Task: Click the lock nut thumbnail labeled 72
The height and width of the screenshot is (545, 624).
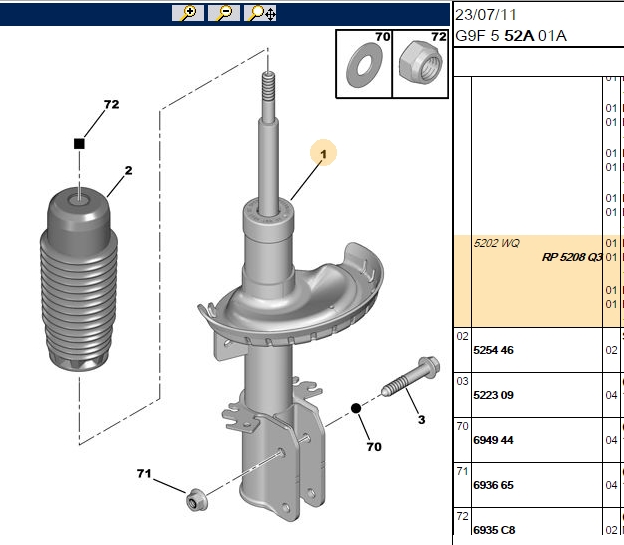Action: (420, 64)
